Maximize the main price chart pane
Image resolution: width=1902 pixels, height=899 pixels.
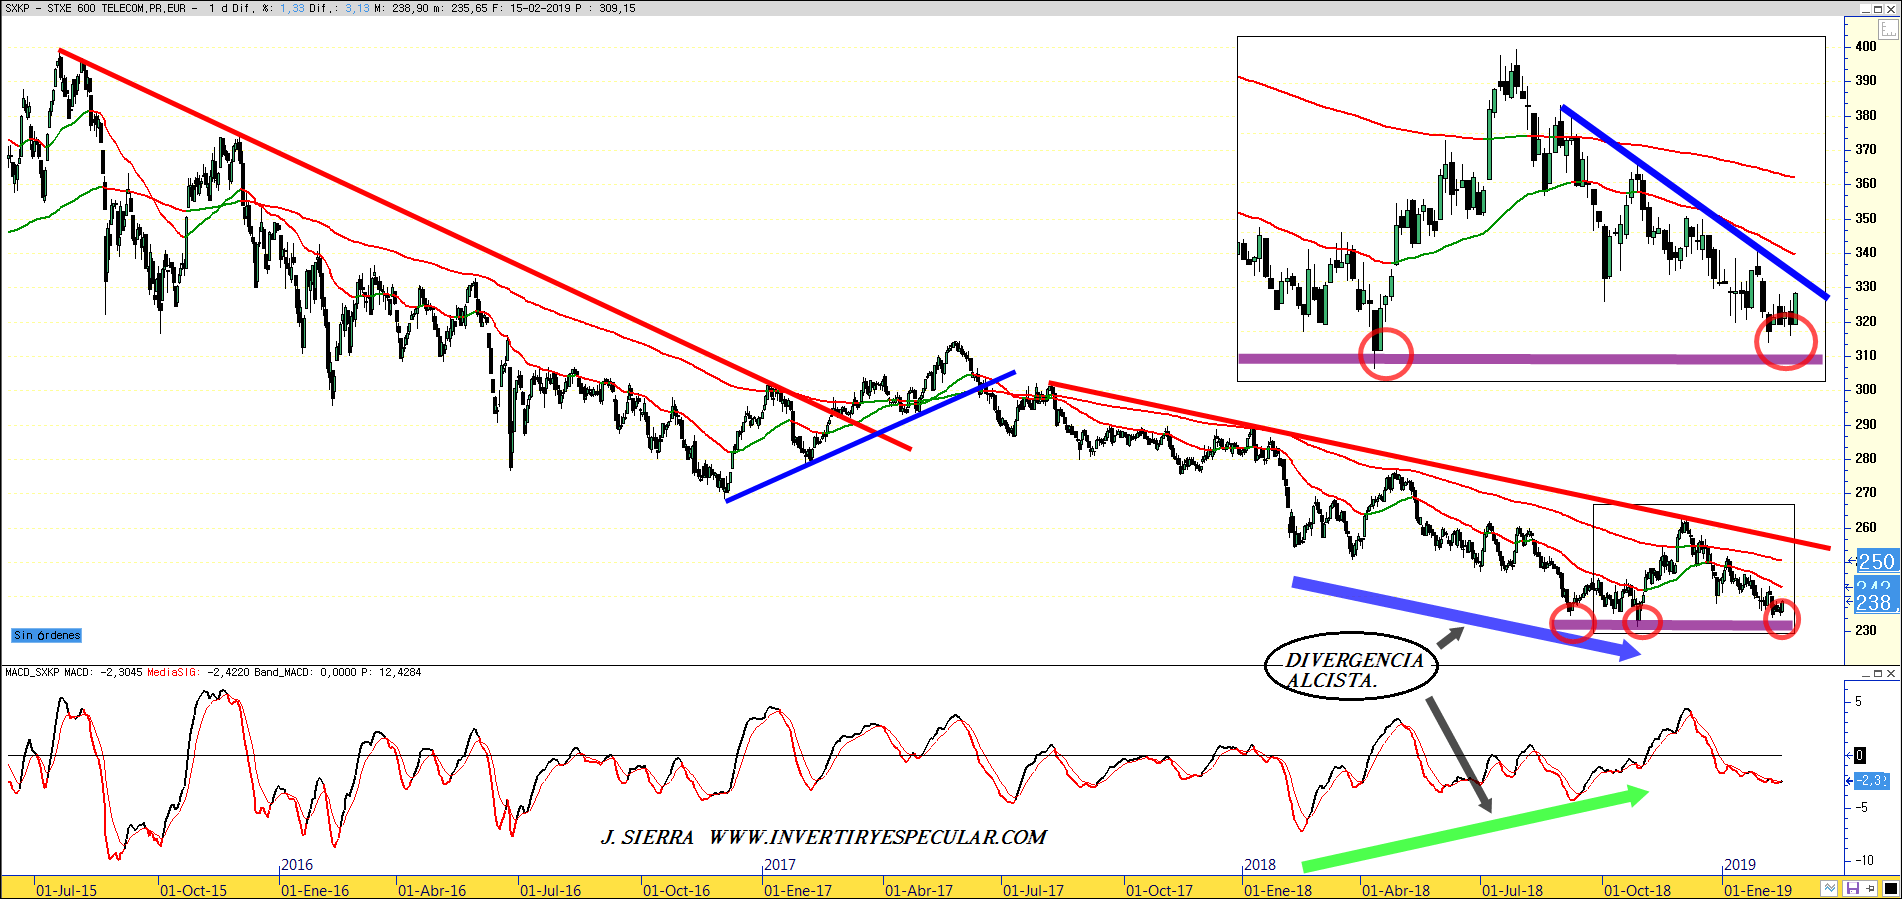click(1880, 8)
